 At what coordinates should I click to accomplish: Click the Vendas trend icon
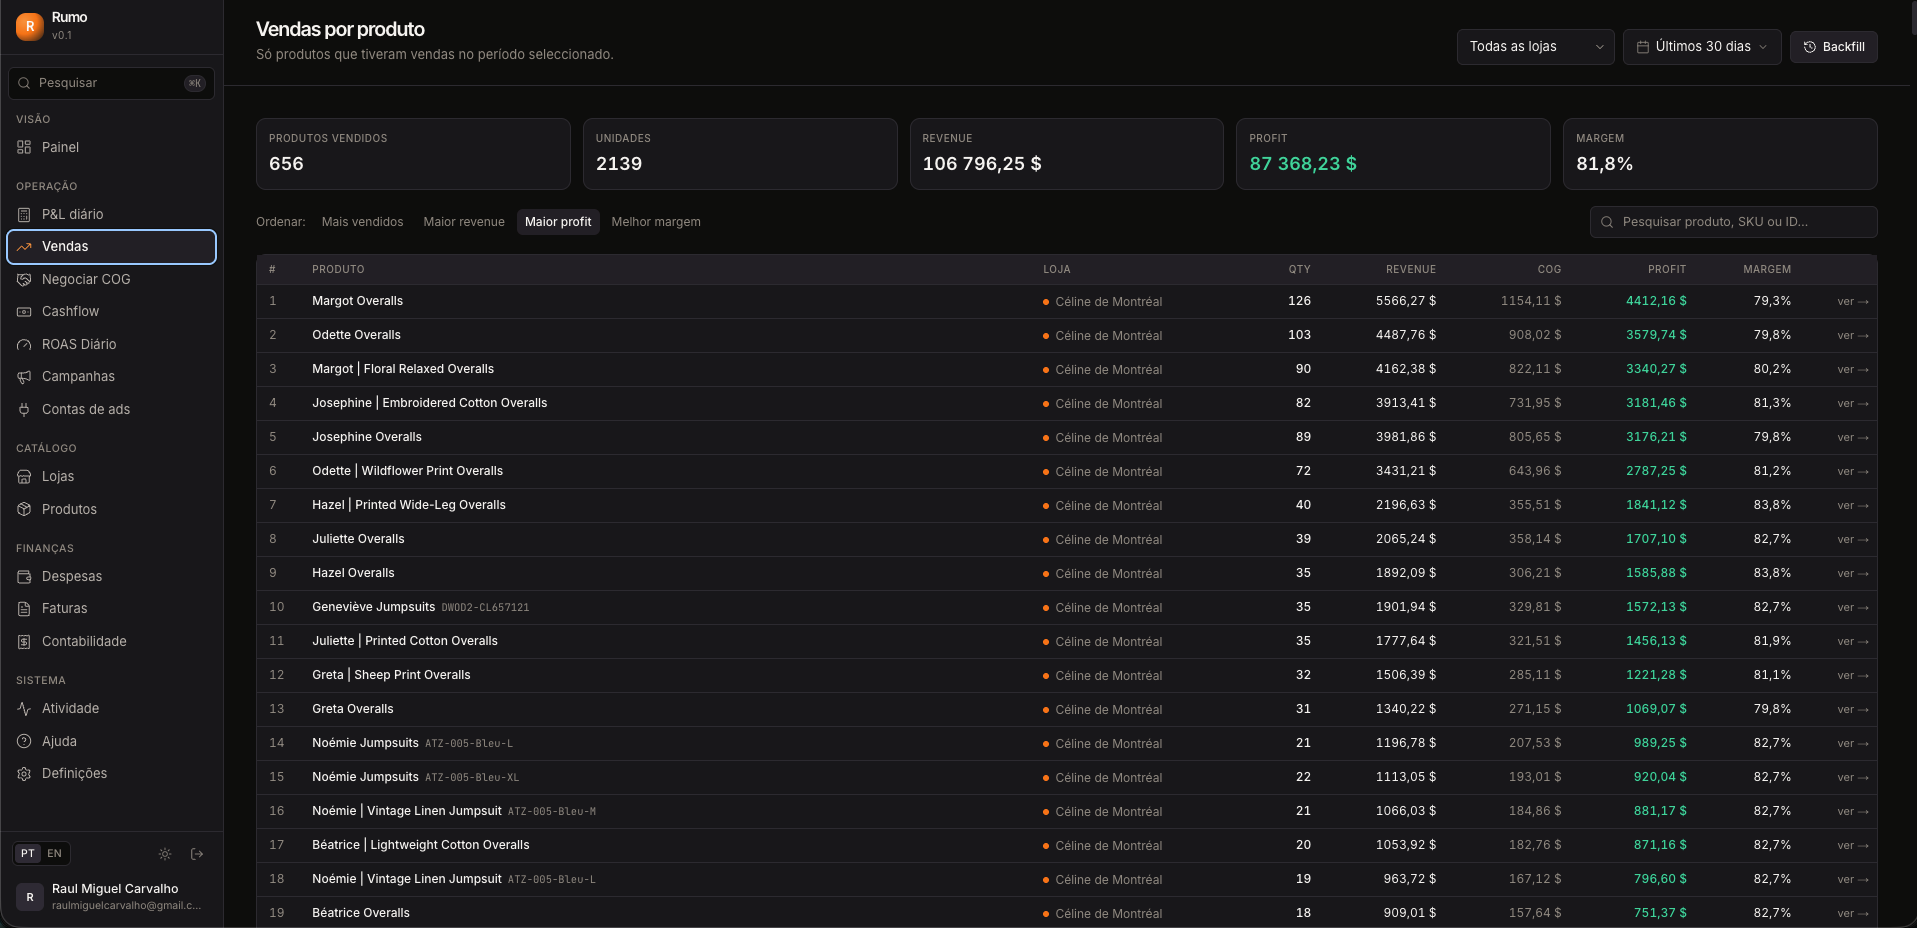pyautogui.click(x=24, y=247)
